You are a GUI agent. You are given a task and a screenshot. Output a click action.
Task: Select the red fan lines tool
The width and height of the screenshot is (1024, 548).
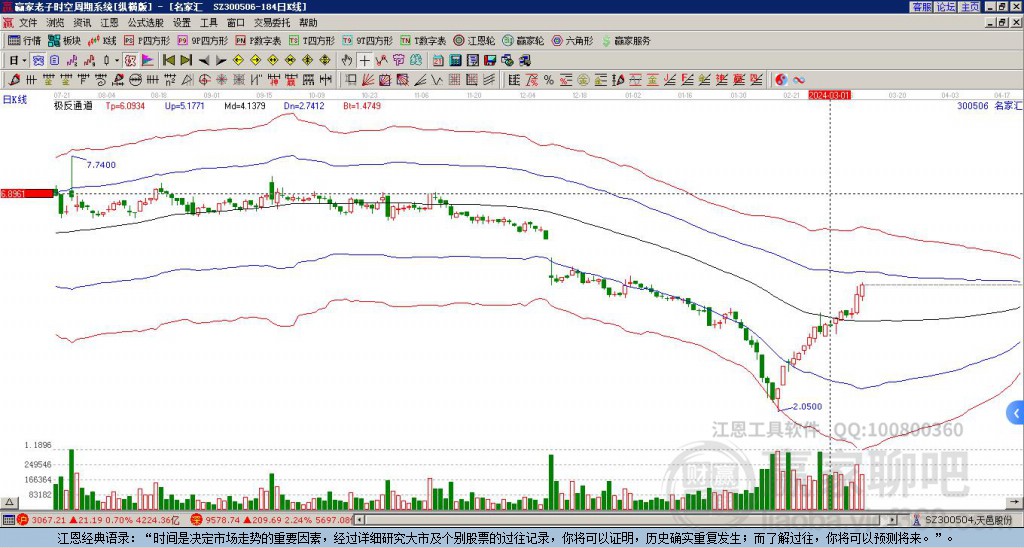[367, 80]
